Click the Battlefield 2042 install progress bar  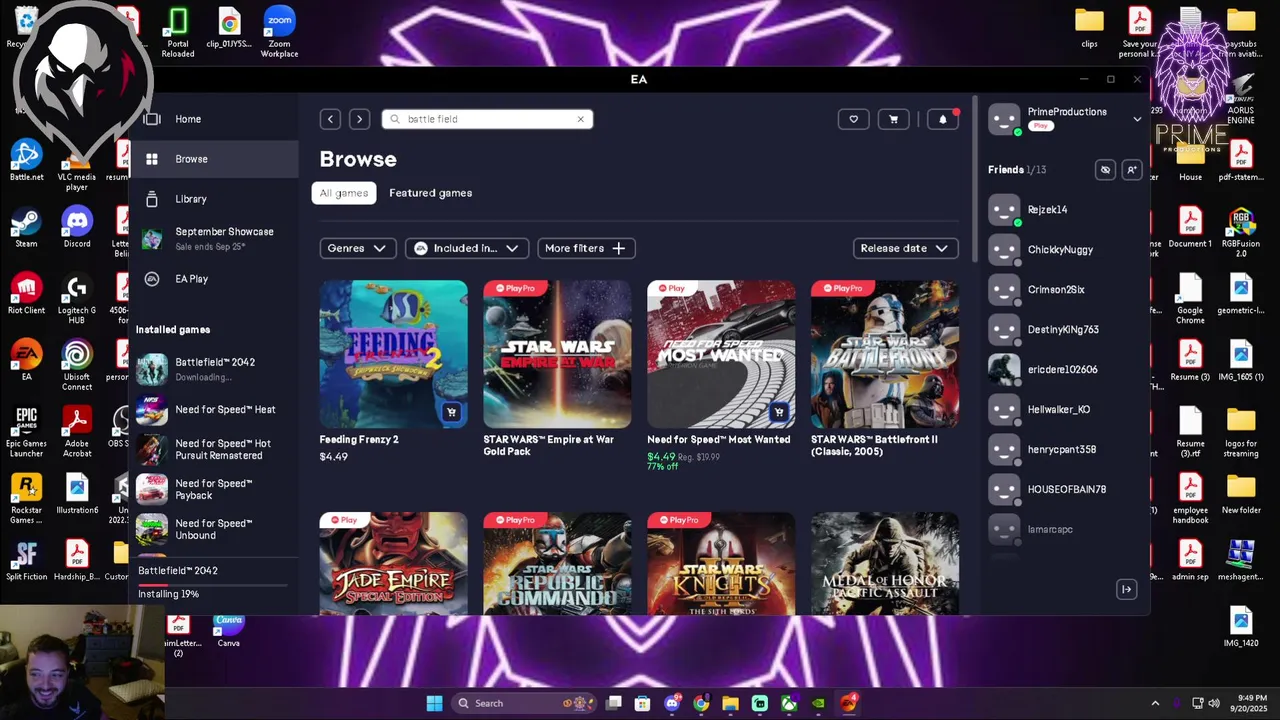coord(213,584)
